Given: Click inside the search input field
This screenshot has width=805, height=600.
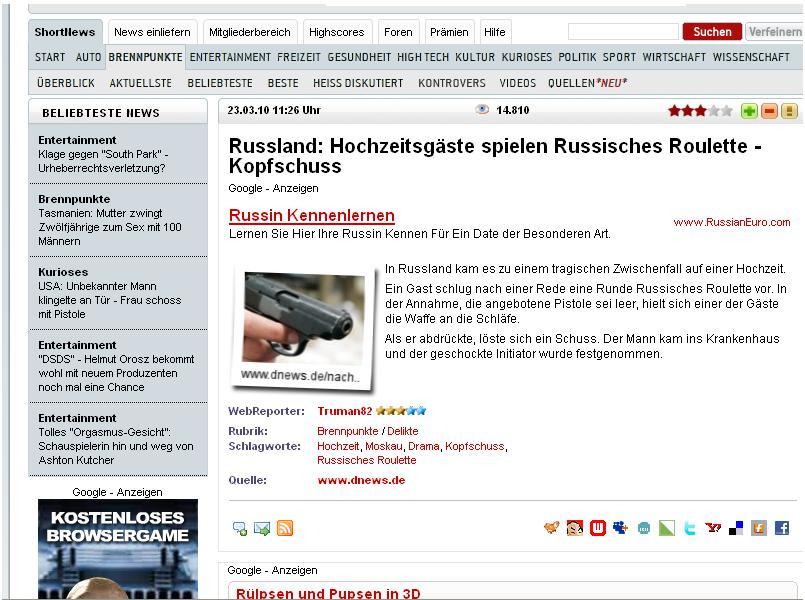Looking at the screenshot, I should pos(625,31).
